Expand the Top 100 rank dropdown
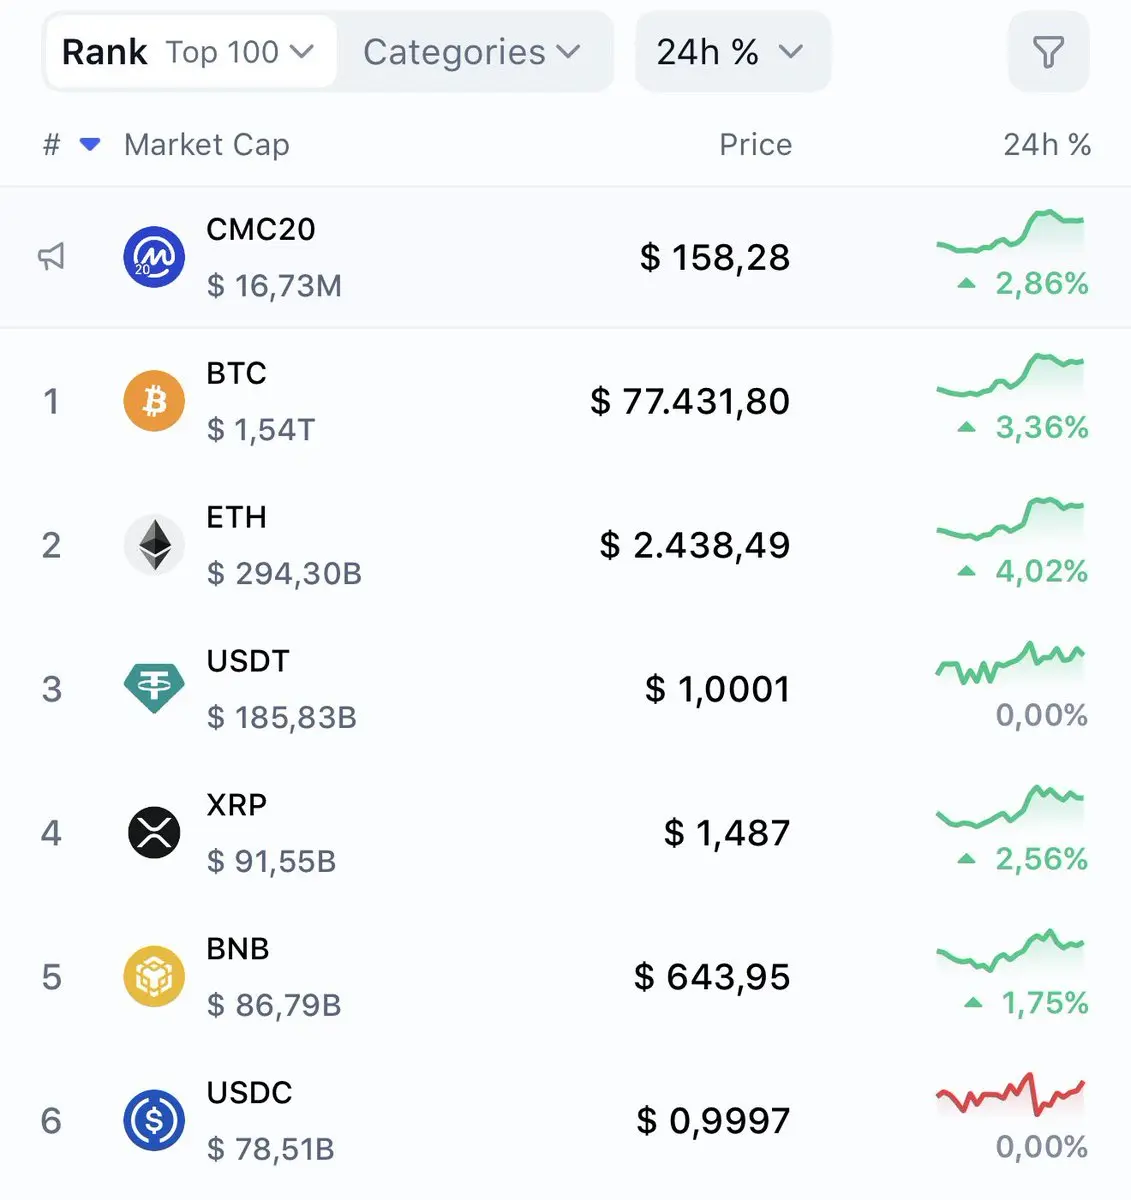This screenshot has height=1200, width=1131. pyautogui.click(x=240, y=52)
